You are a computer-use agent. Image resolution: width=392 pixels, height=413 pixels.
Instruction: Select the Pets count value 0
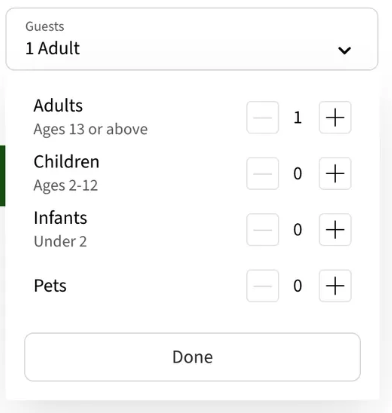(x=298, y=286)
